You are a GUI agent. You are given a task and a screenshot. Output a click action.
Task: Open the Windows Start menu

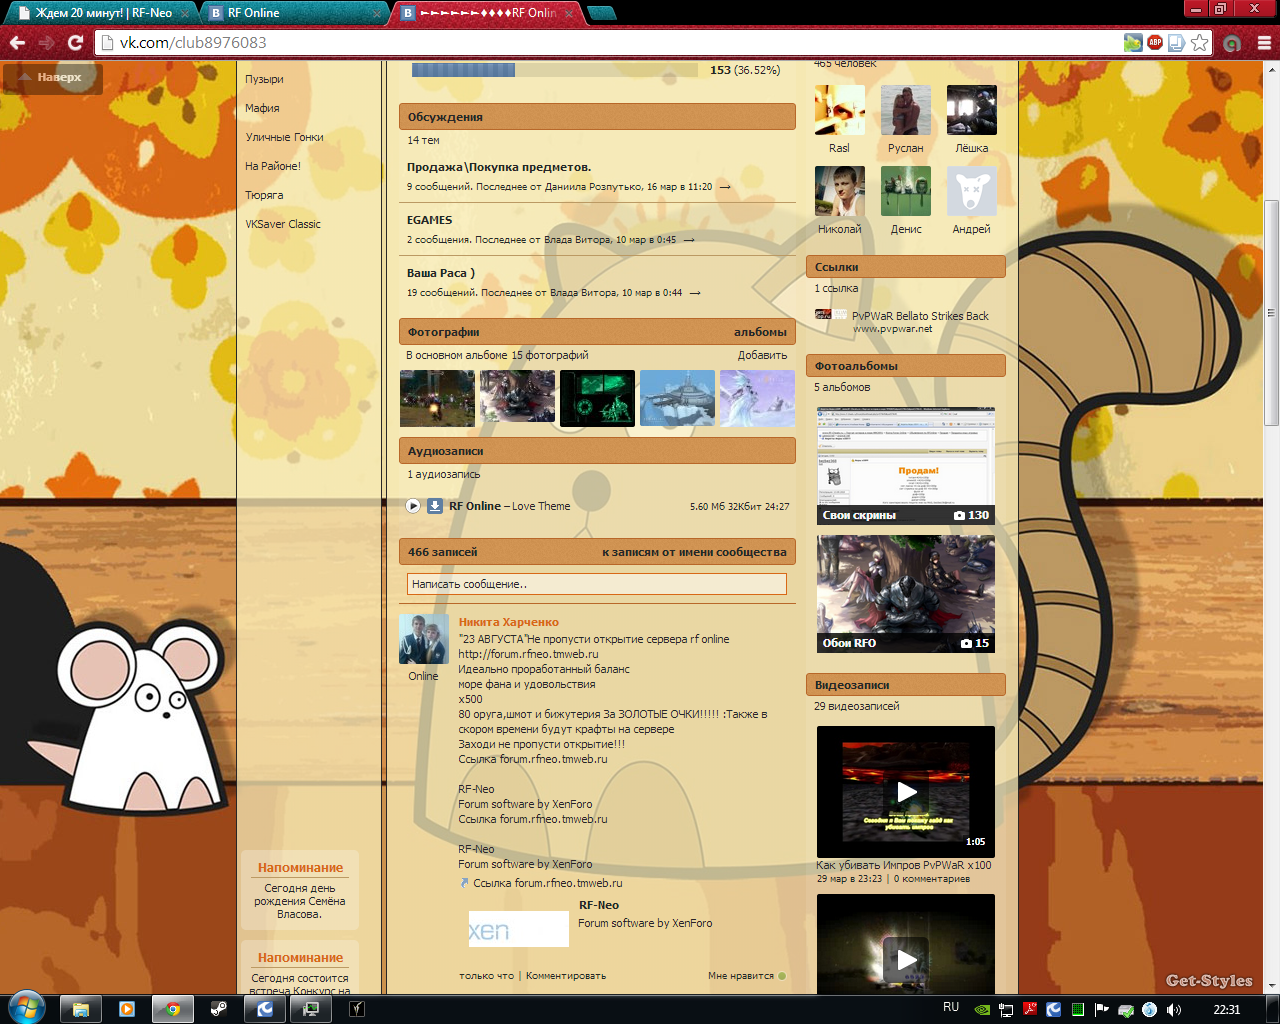pos(26,1008)
